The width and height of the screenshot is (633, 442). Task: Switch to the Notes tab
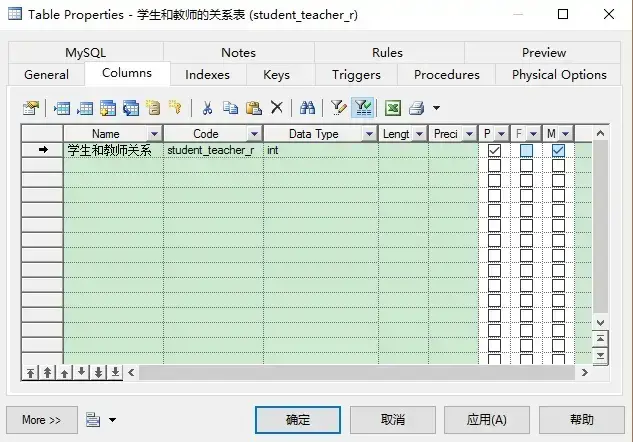point(239,52)
